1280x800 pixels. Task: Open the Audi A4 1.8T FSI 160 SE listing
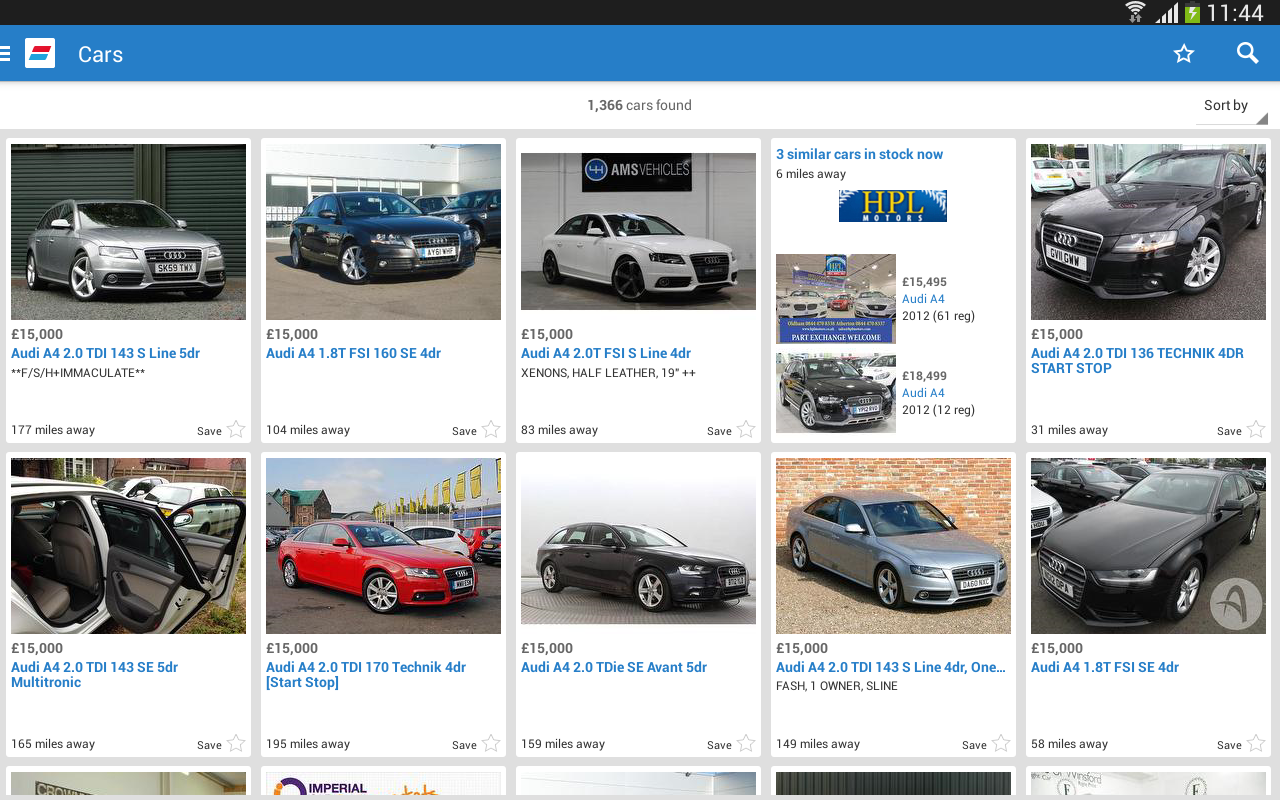click(x=353, y=352)
